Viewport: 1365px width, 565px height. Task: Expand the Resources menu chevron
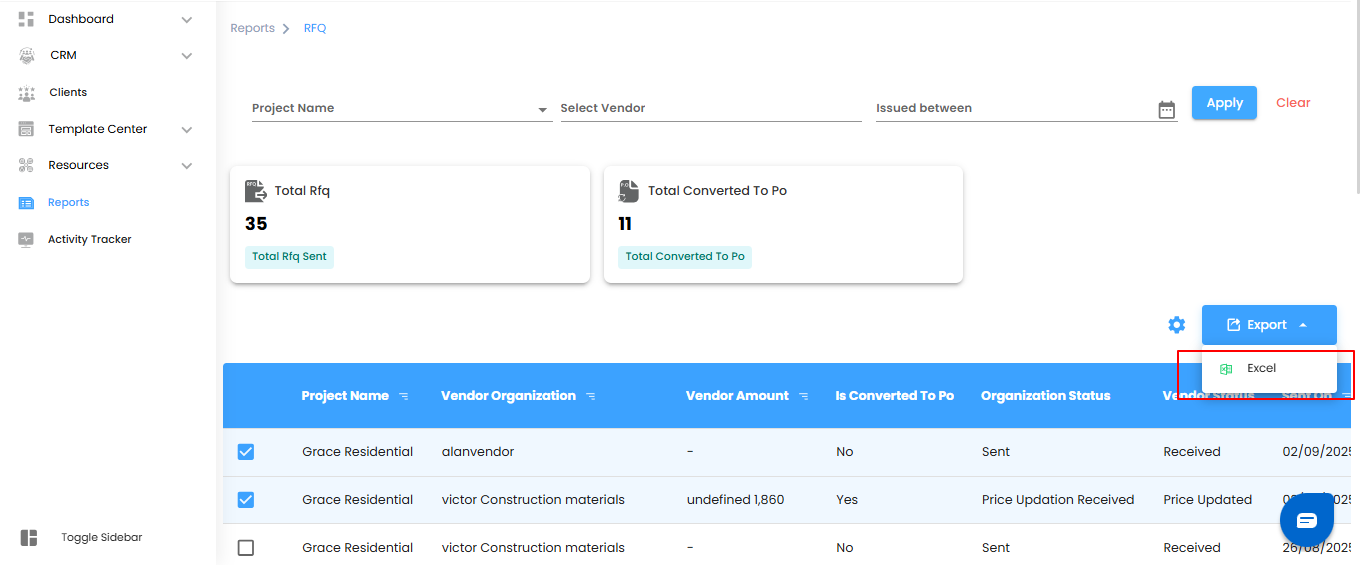[187, 166]
